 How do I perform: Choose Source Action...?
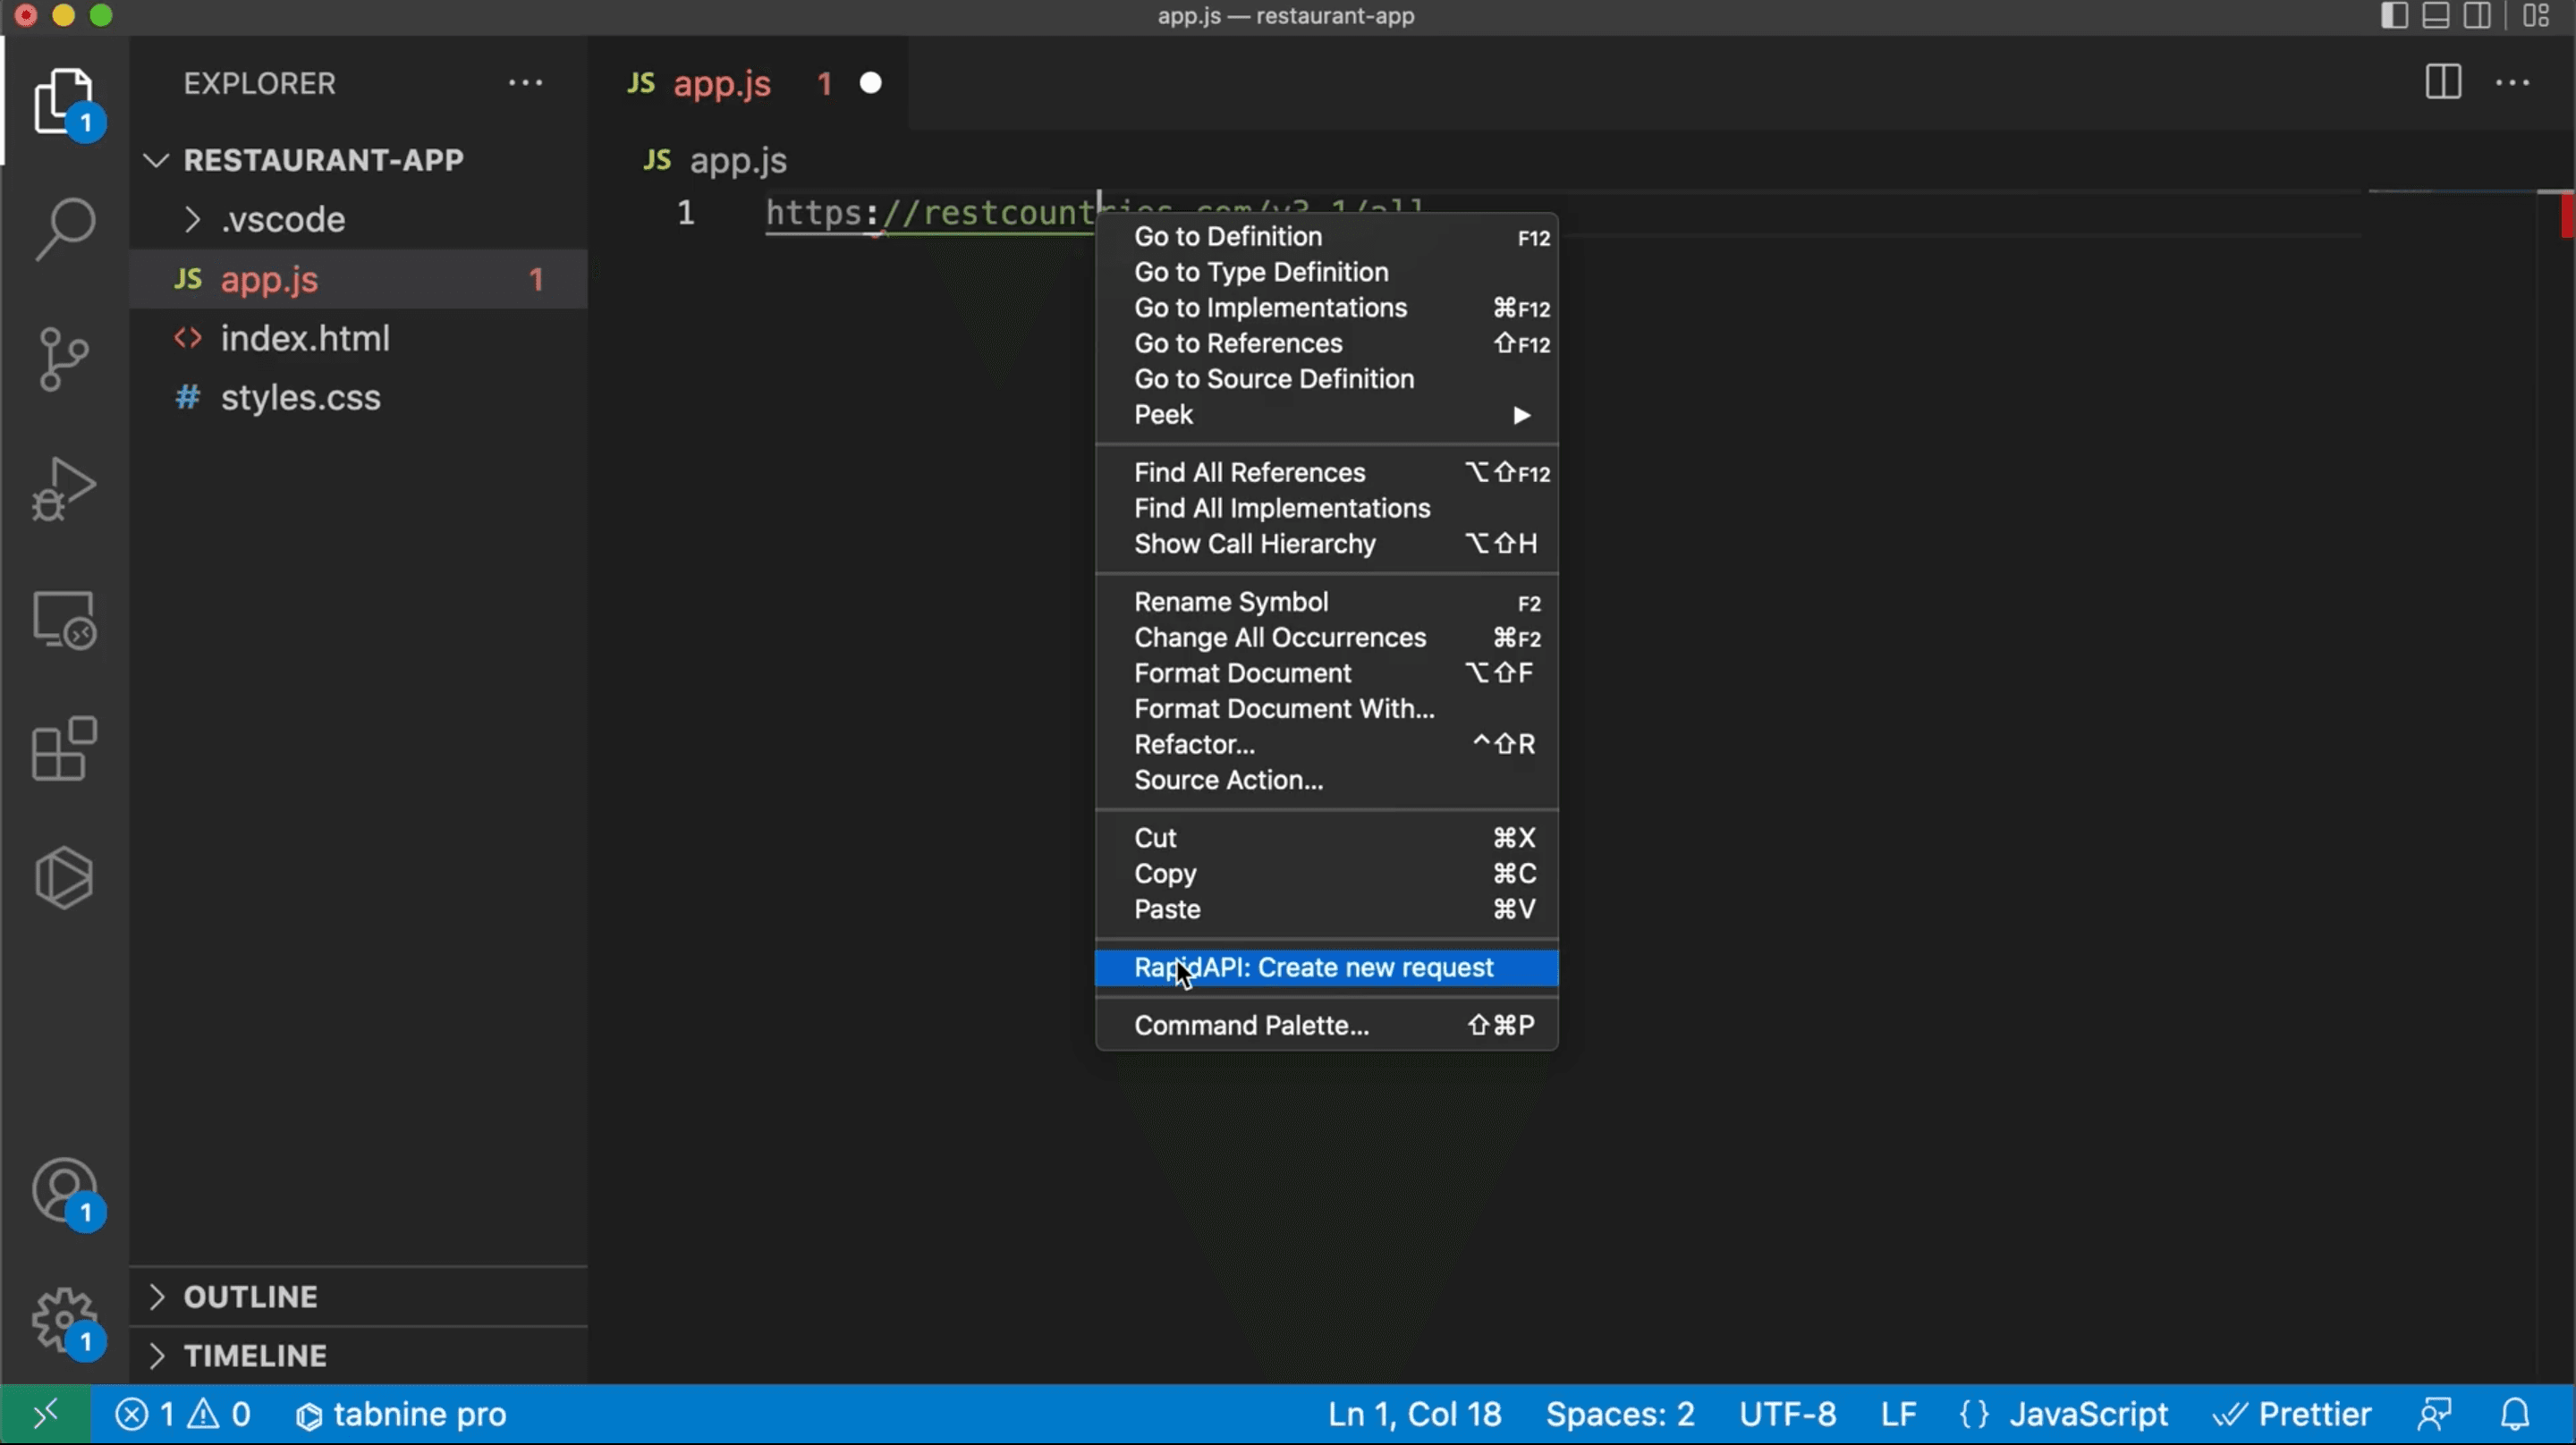[1327, 780]
